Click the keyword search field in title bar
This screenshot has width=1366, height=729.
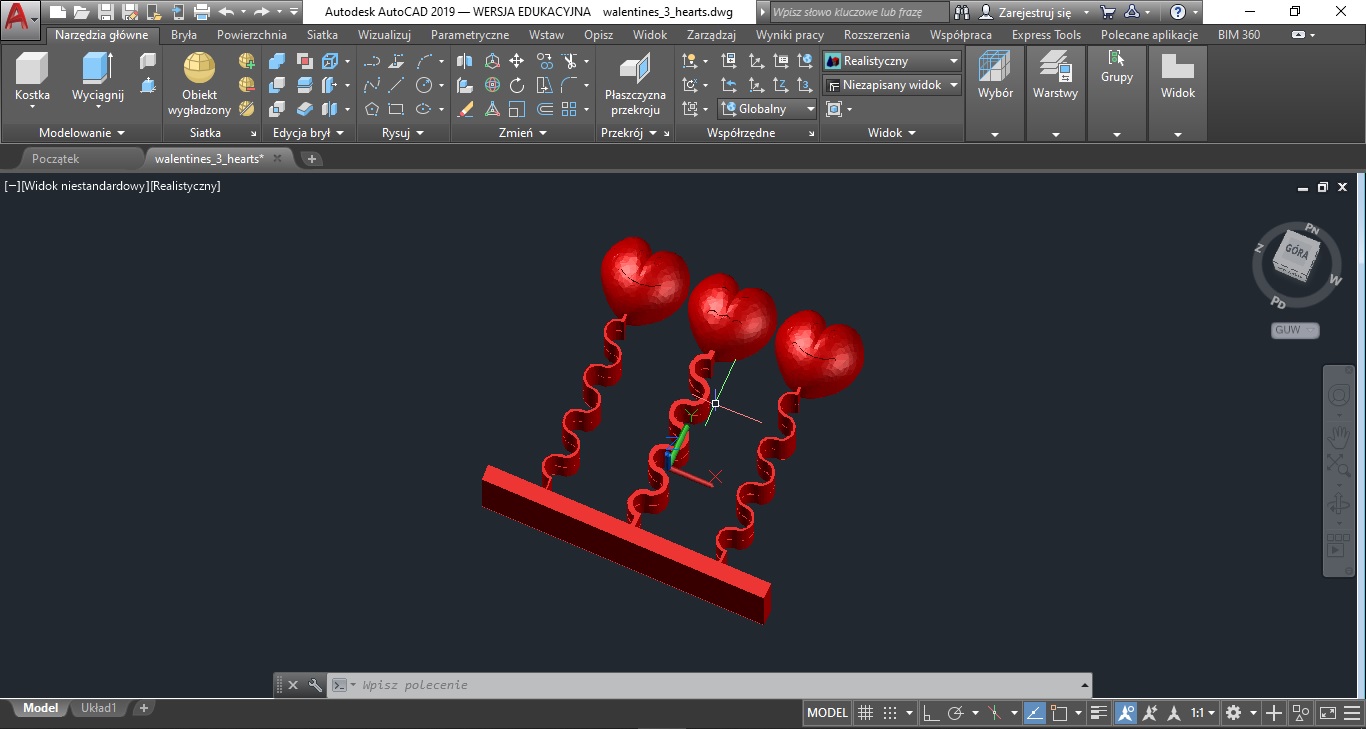pos(860,12)
